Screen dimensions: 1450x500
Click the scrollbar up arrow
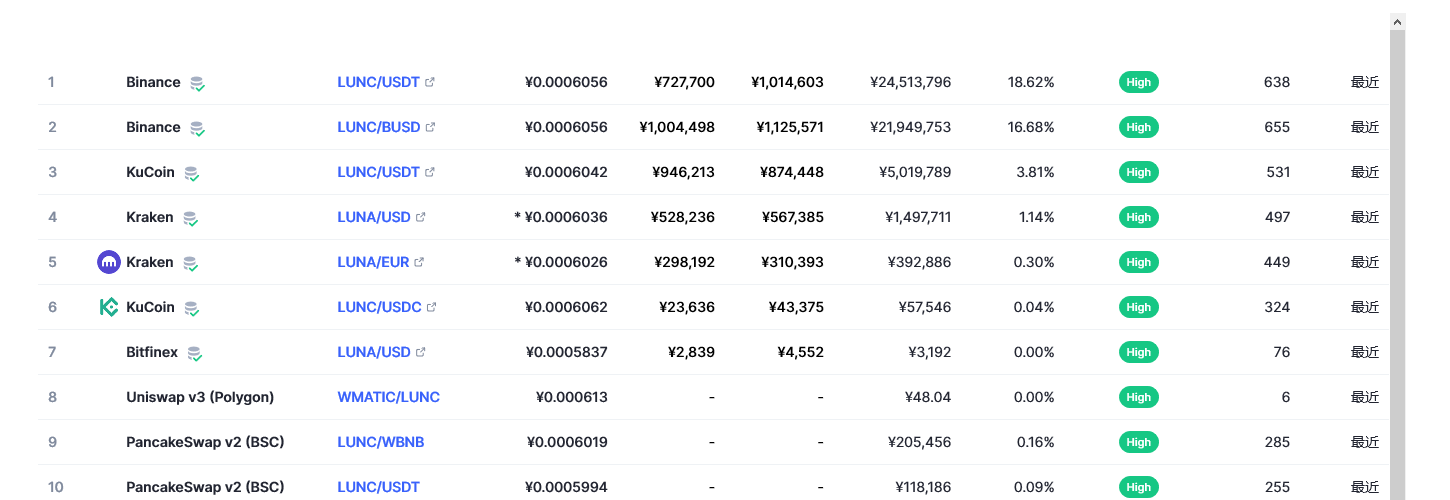pos(1398,21)
